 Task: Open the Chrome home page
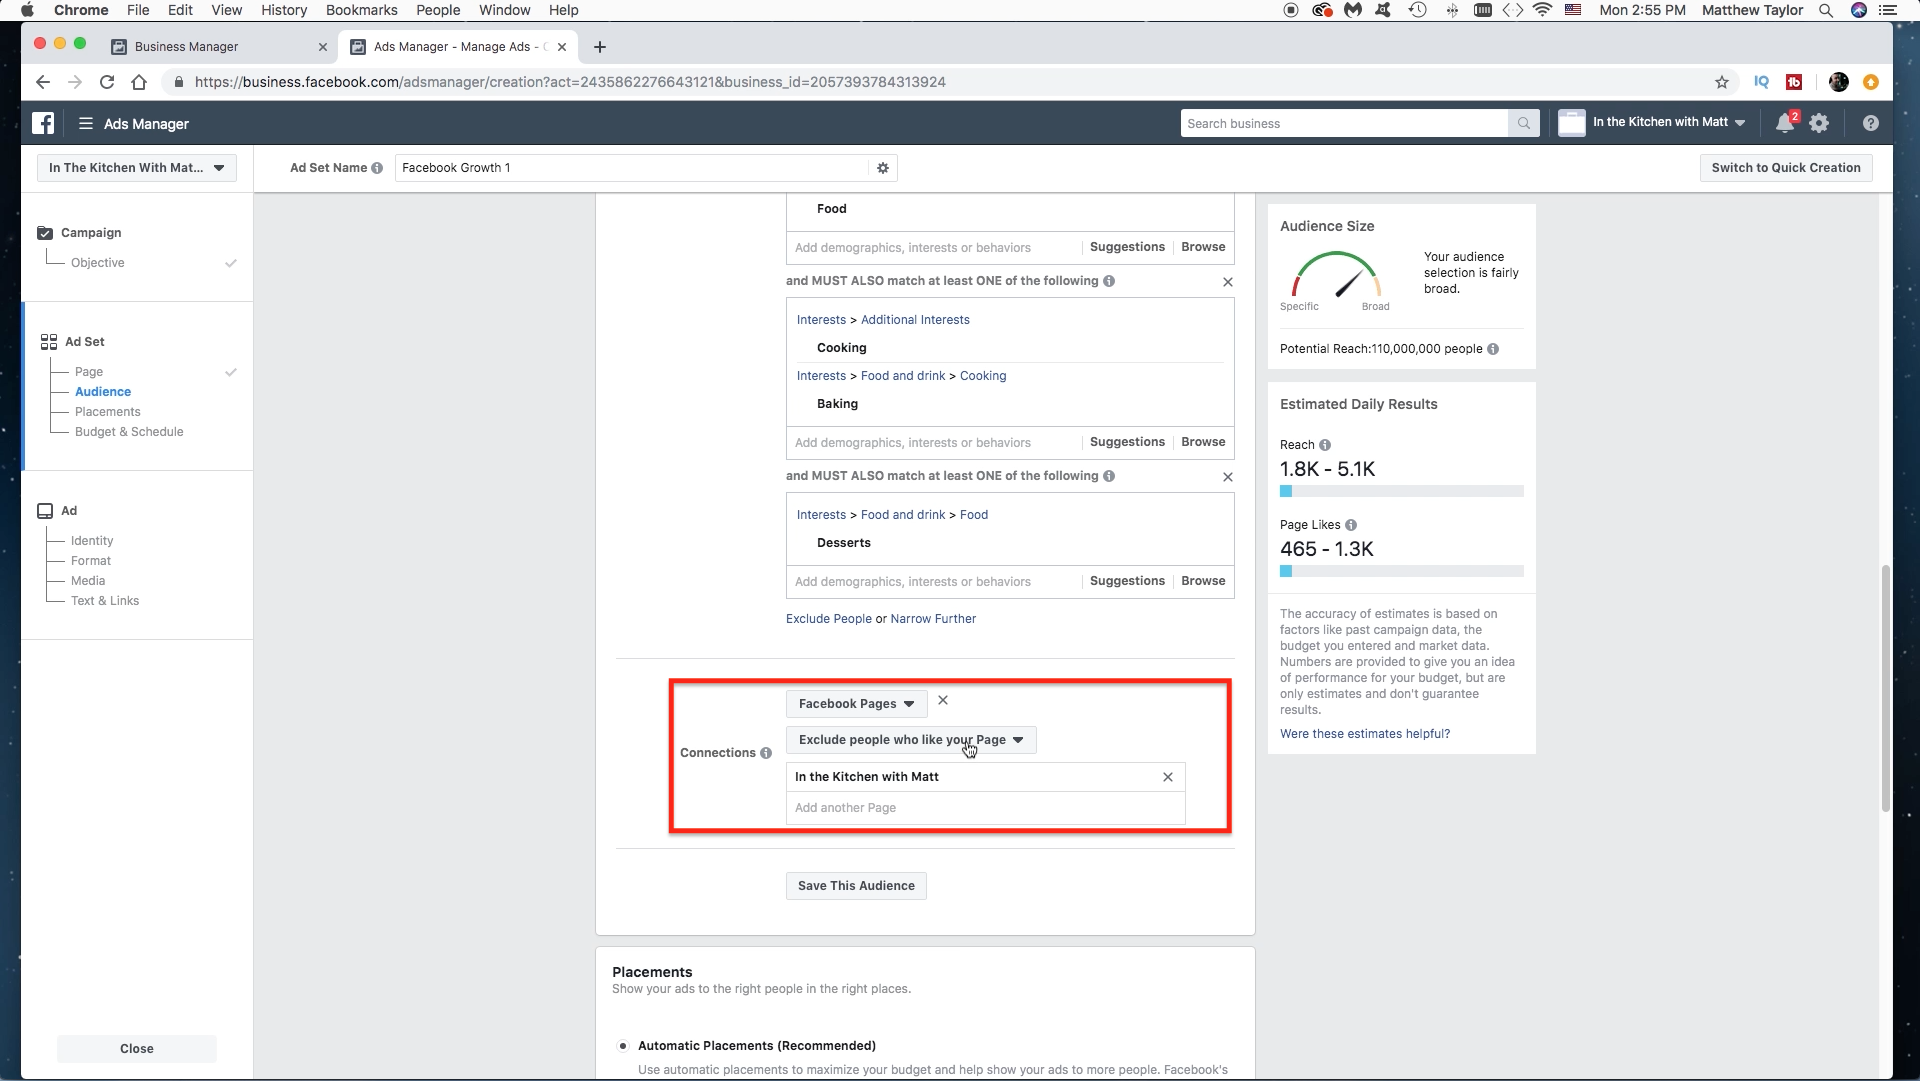(x=139, y=82)
